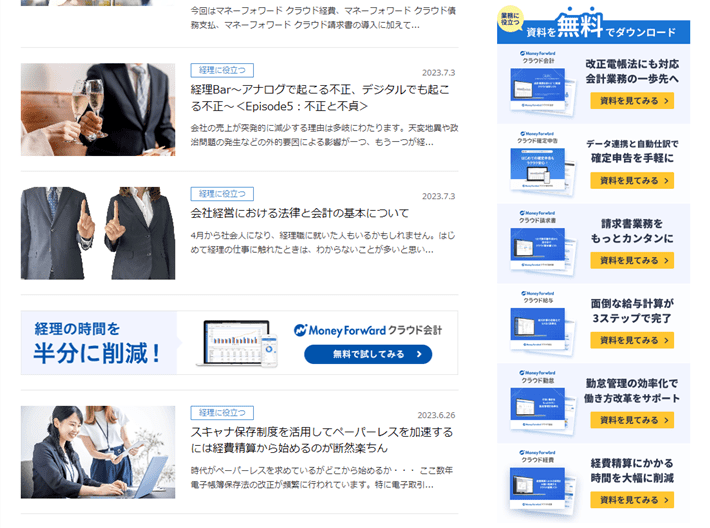Click 無料で試してみる banner button
Viewport: 710px width, 528px height.
(368, 354)
